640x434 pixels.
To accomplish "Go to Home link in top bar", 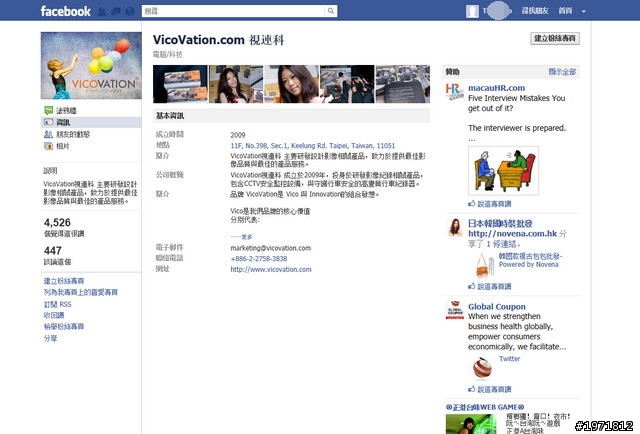I will pos(565,11).
